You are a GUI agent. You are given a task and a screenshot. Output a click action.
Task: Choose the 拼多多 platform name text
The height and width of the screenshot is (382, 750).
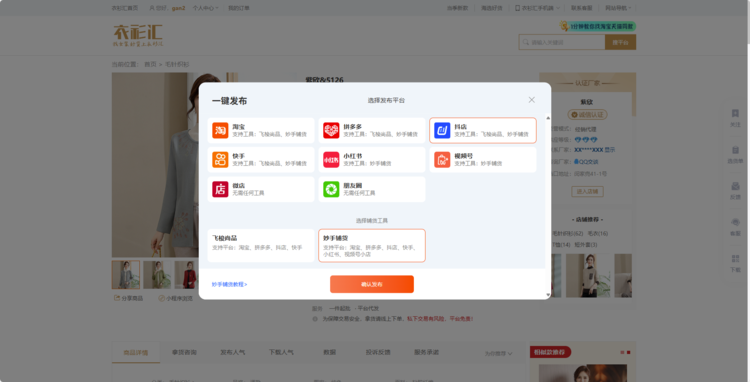tap(353, 127)
